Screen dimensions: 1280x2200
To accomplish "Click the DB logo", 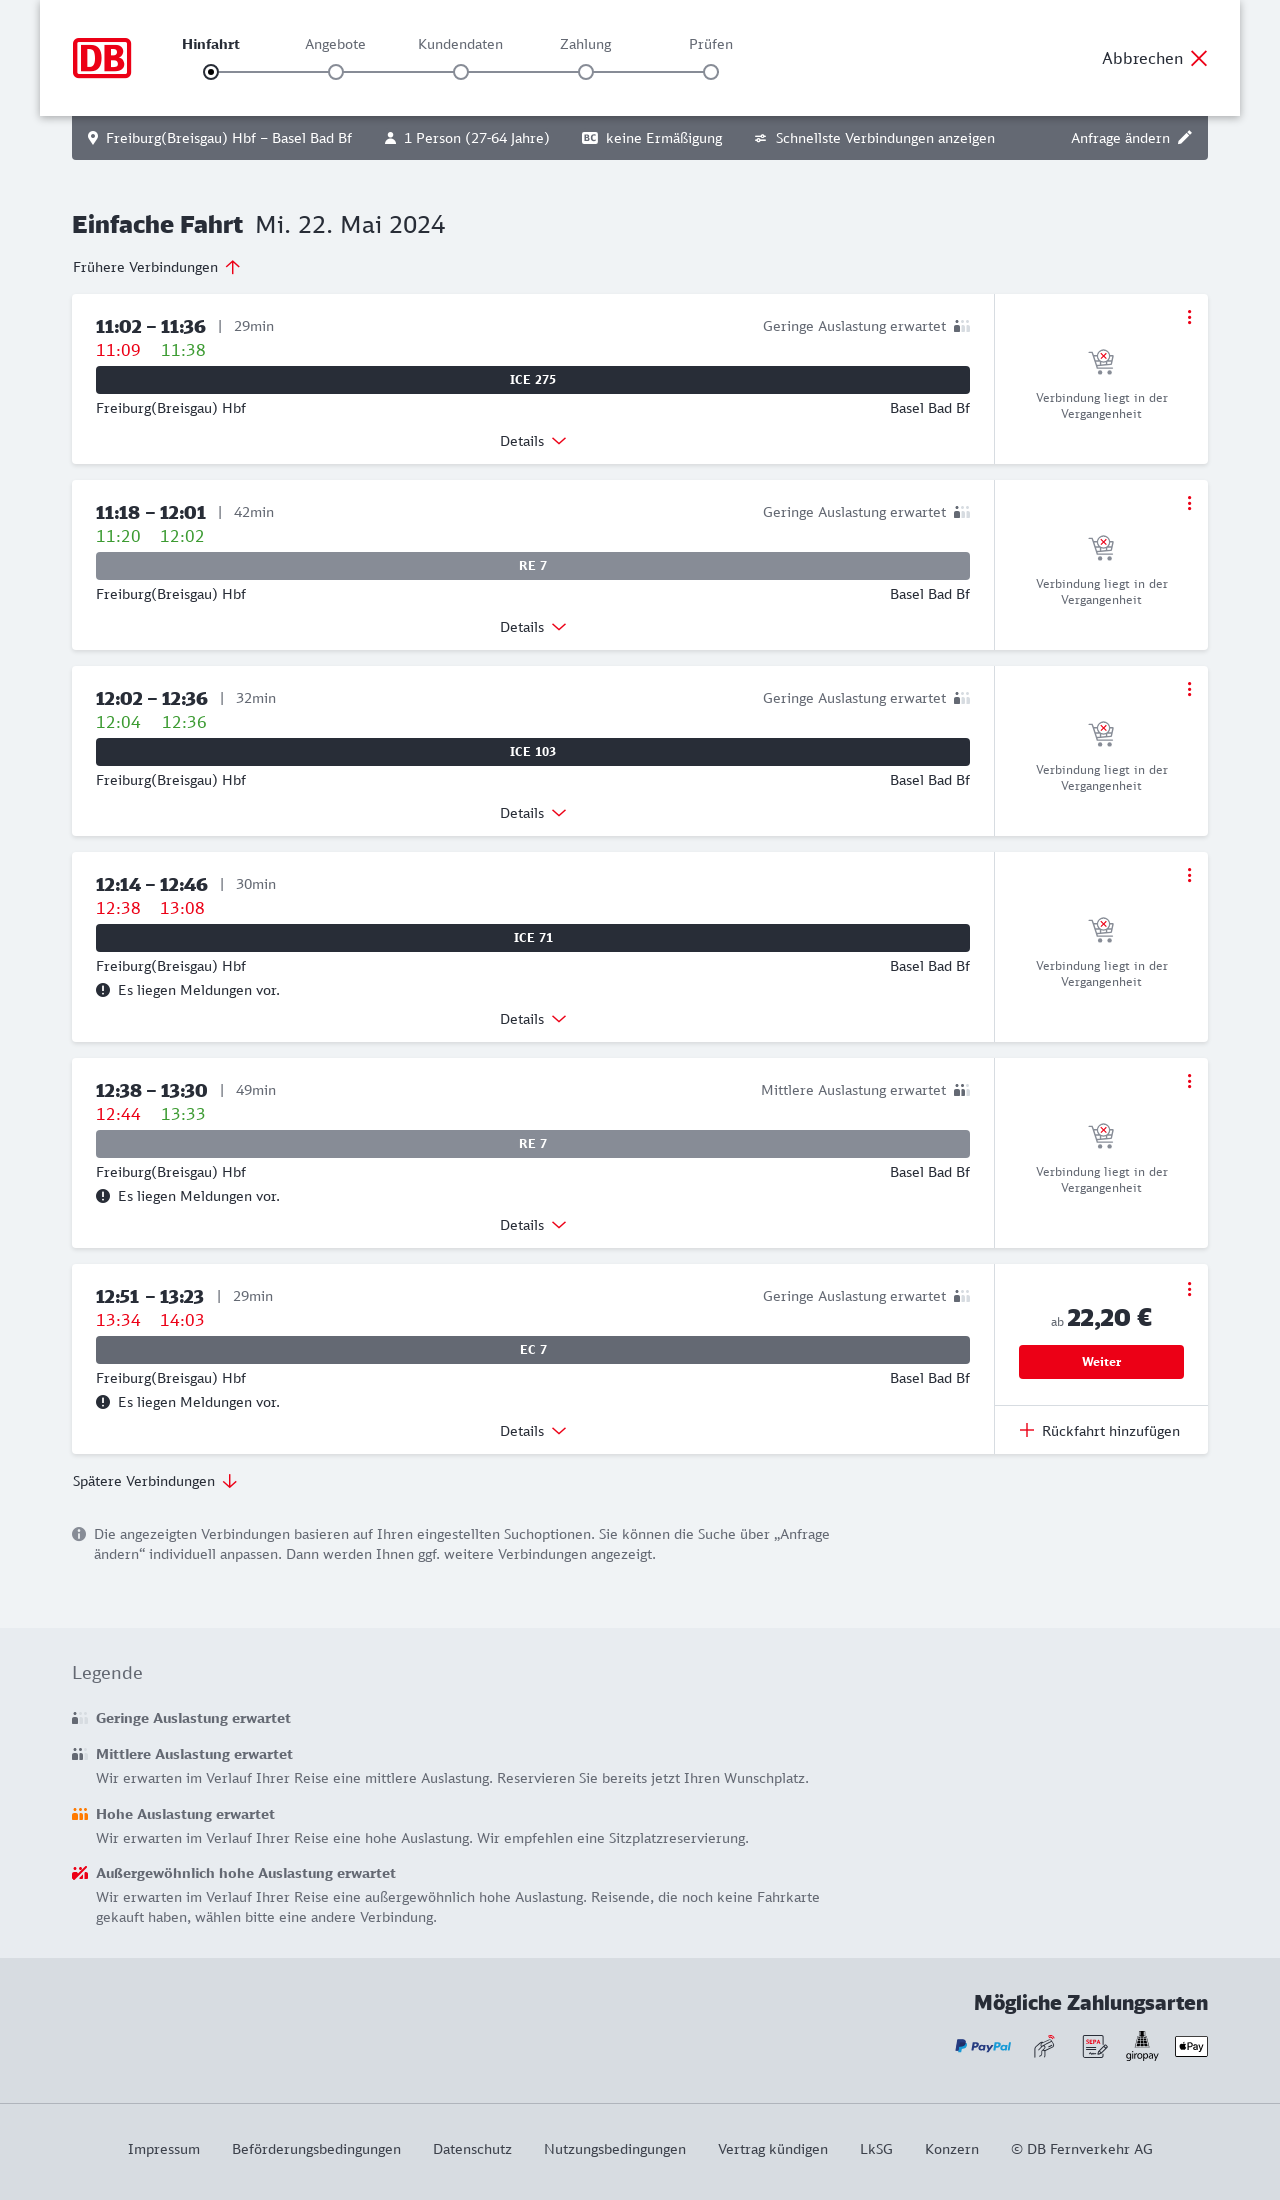I will [102, 58].
